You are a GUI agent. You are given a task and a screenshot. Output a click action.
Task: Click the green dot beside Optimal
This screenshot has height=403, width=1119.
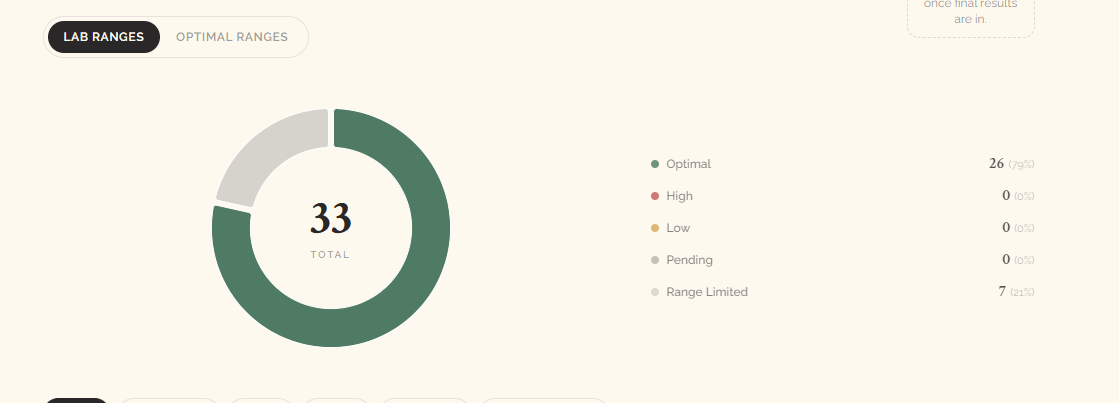click(x=655, y=164)
